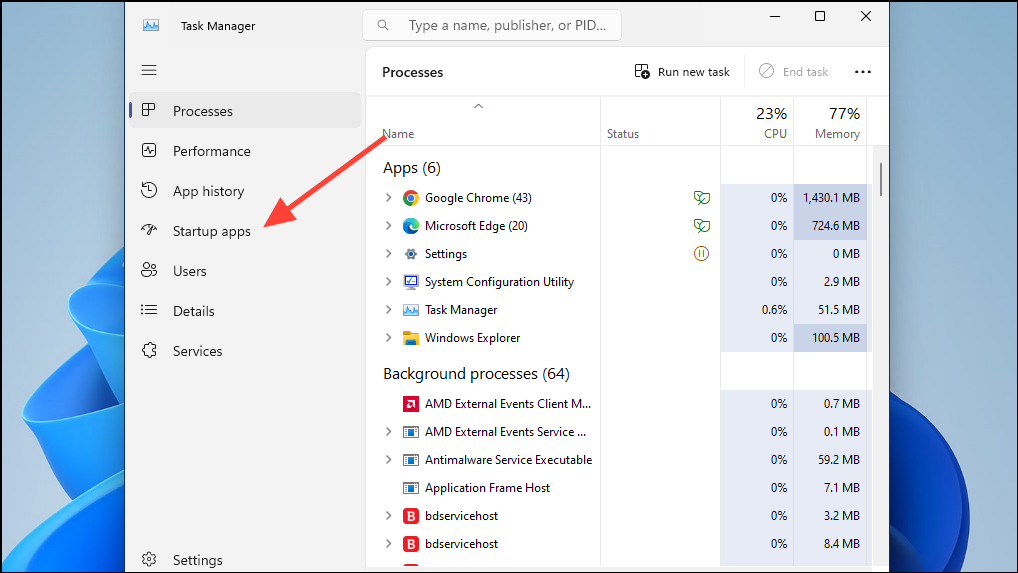Click the Settings gear icon in sidebar
Viewport: 1018px width, 573px height.
click(x=149, y=559)
